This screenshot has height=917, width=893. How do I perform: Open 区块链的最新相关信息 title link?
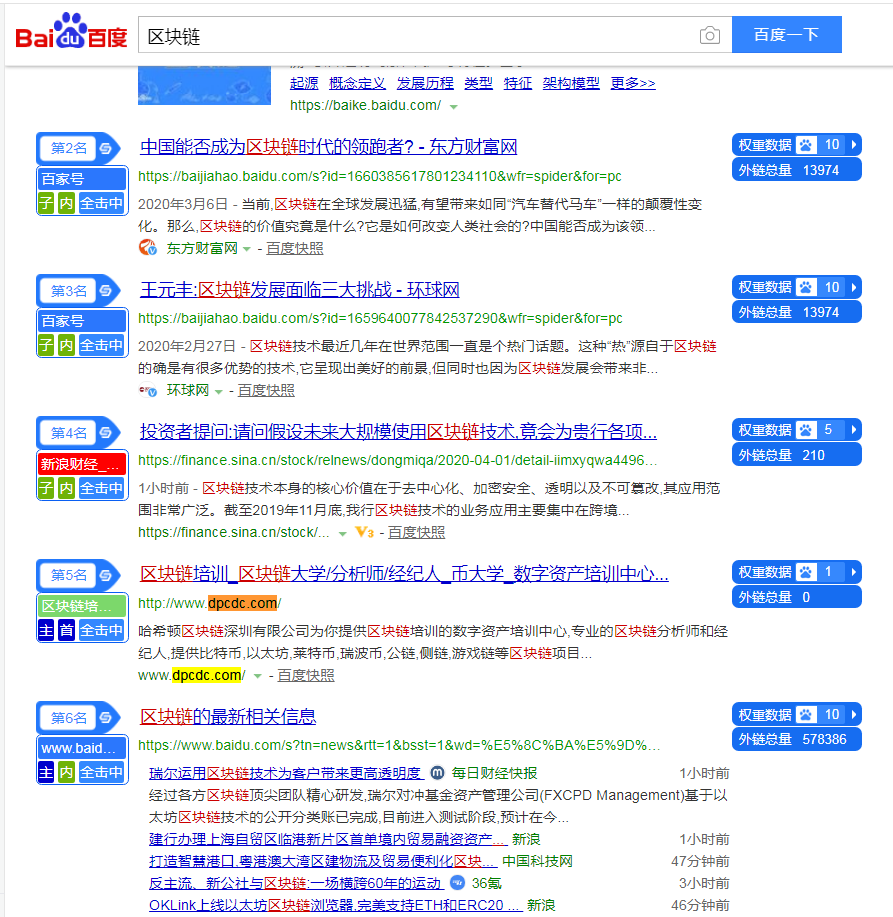coord(228,716)
